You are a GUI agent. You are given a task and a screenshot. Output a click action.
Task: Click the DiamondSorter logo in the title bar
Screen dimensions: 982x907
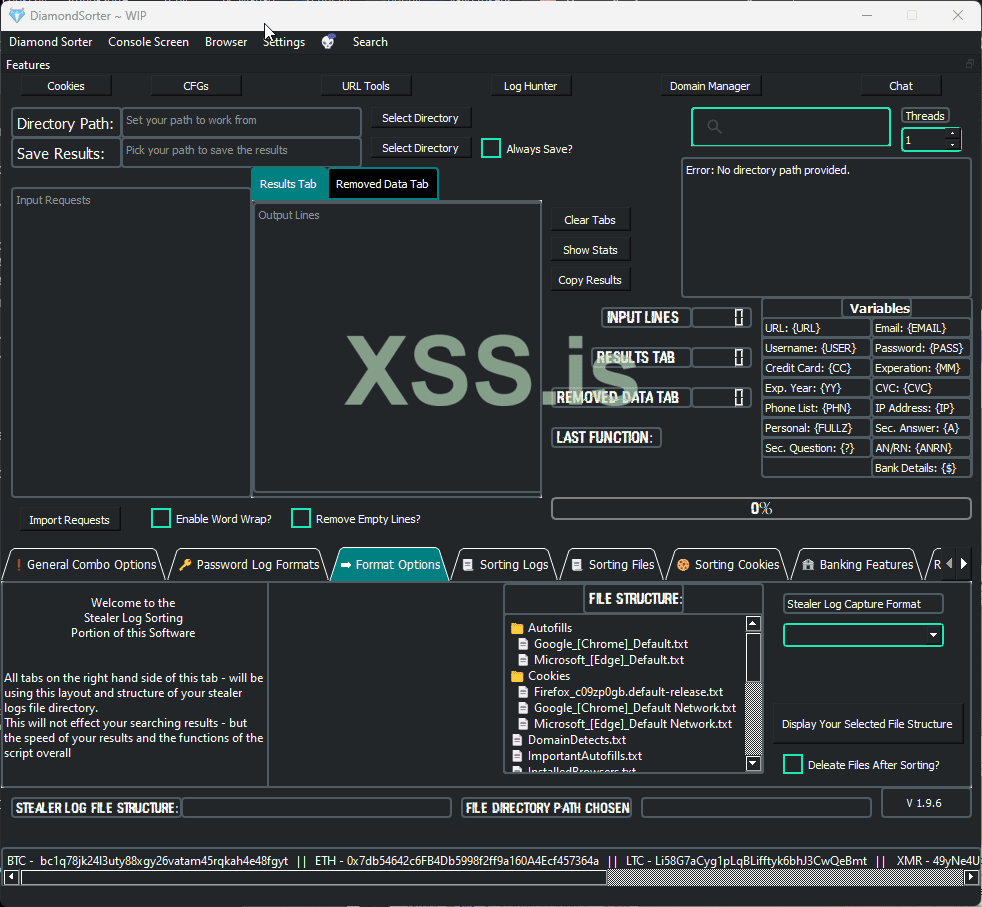coord(17,15)
